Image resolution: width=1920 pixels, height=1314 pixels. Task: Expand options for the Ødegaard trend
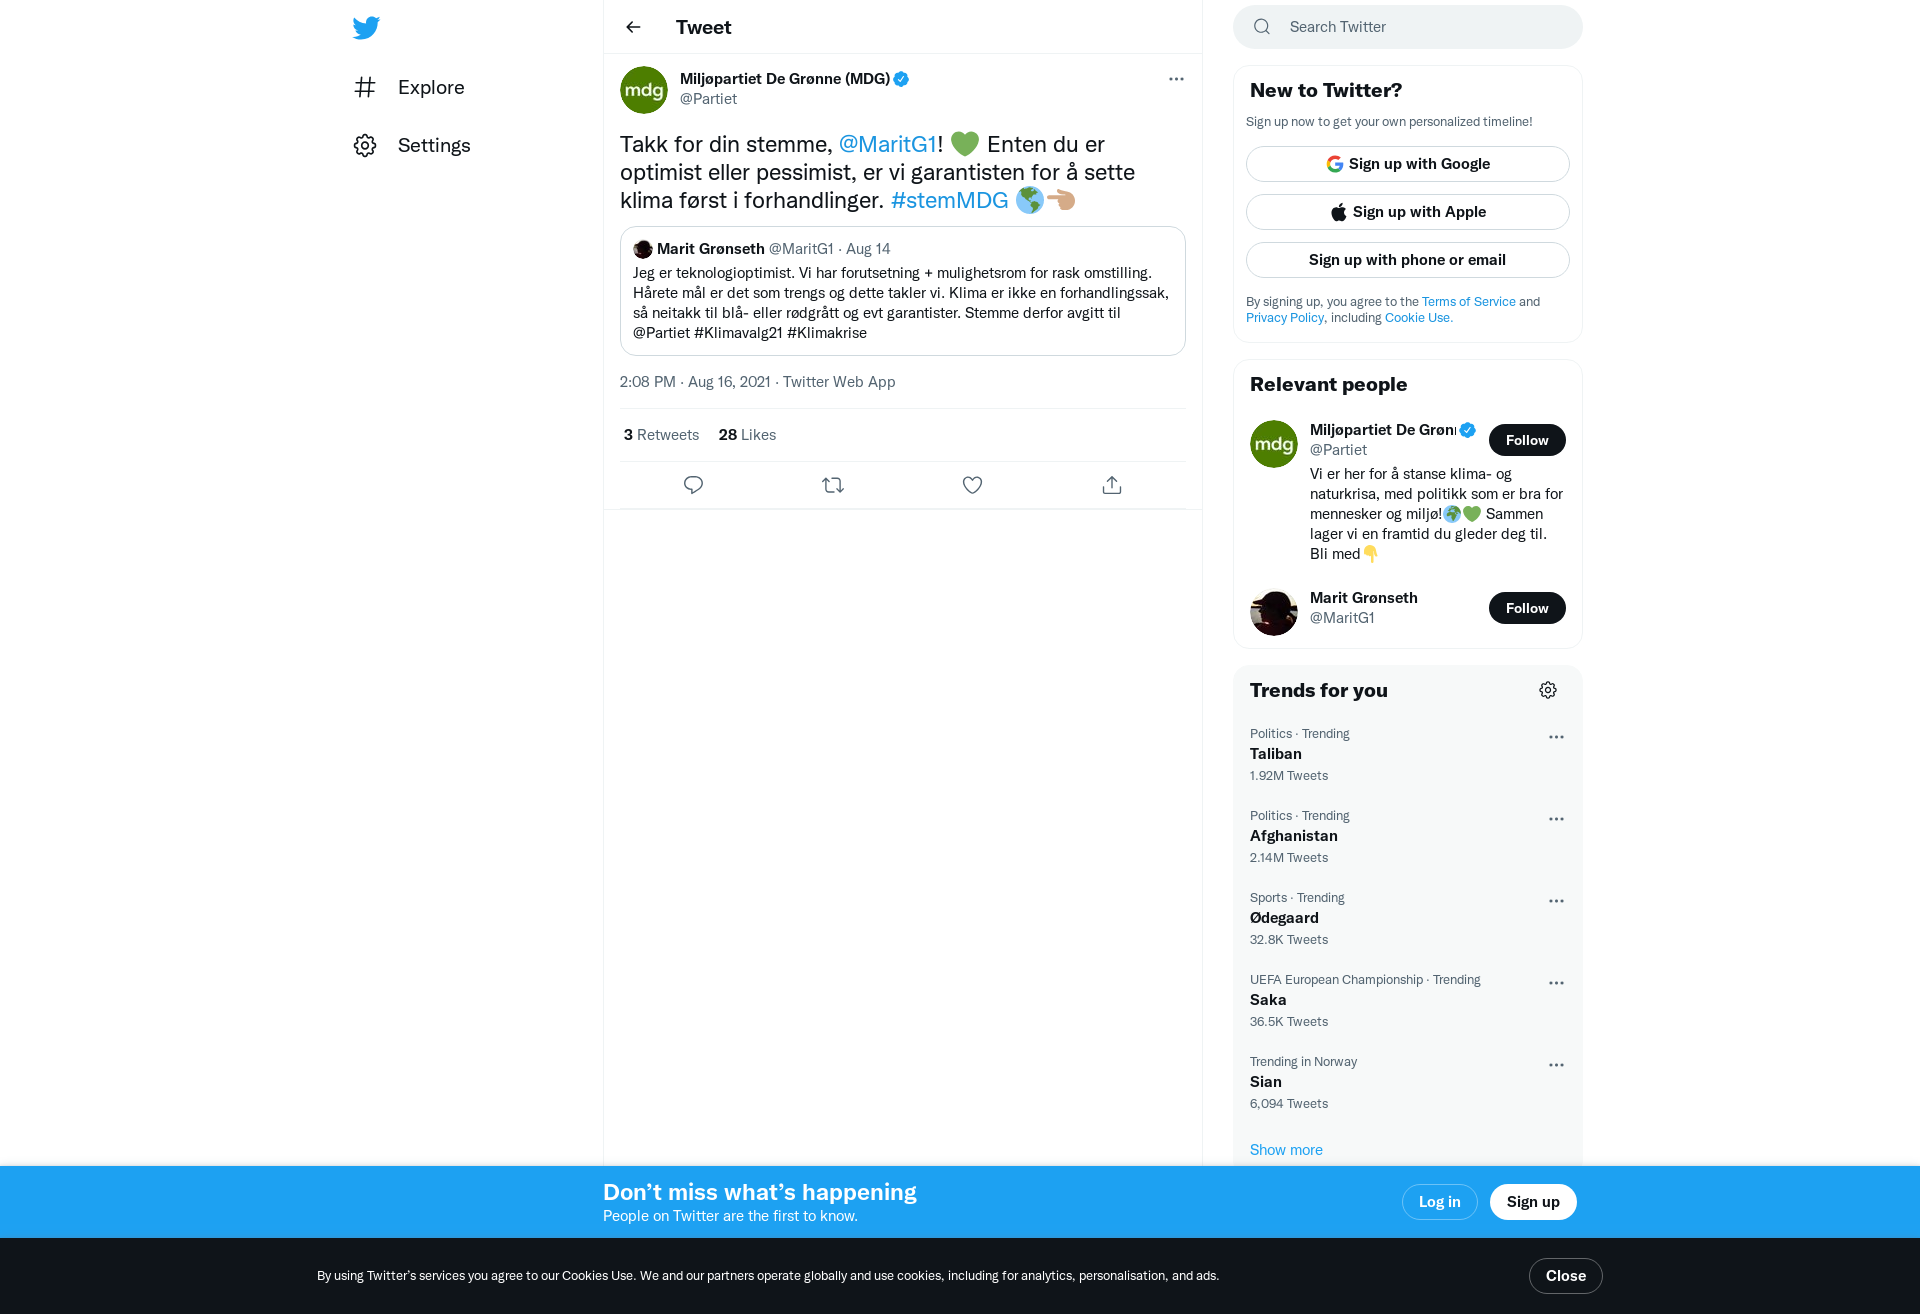point(1556,901)
